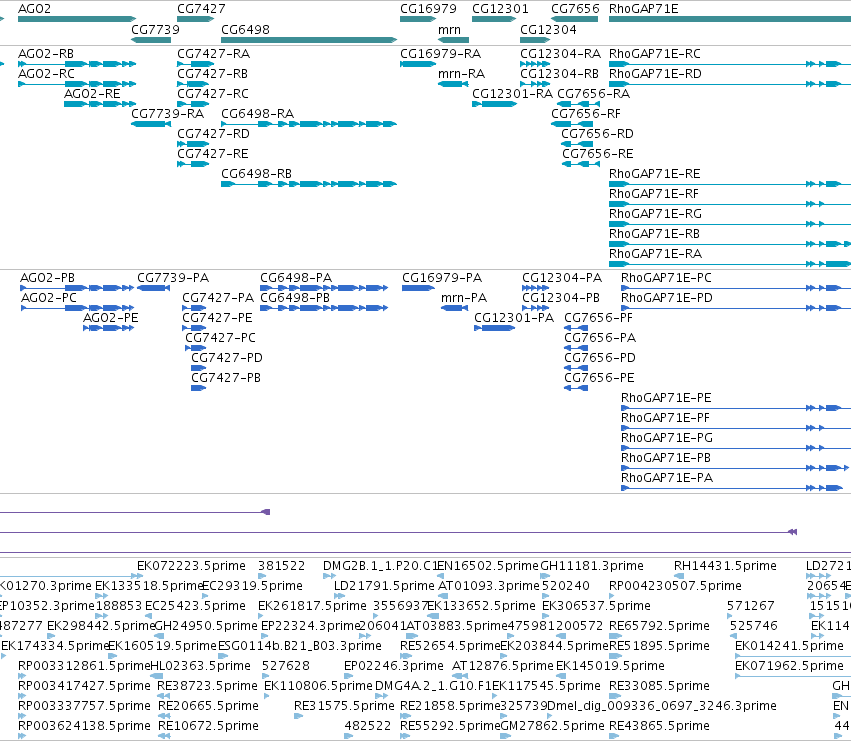Click protein CG7739-PA
851x741 pixels.
173,278
